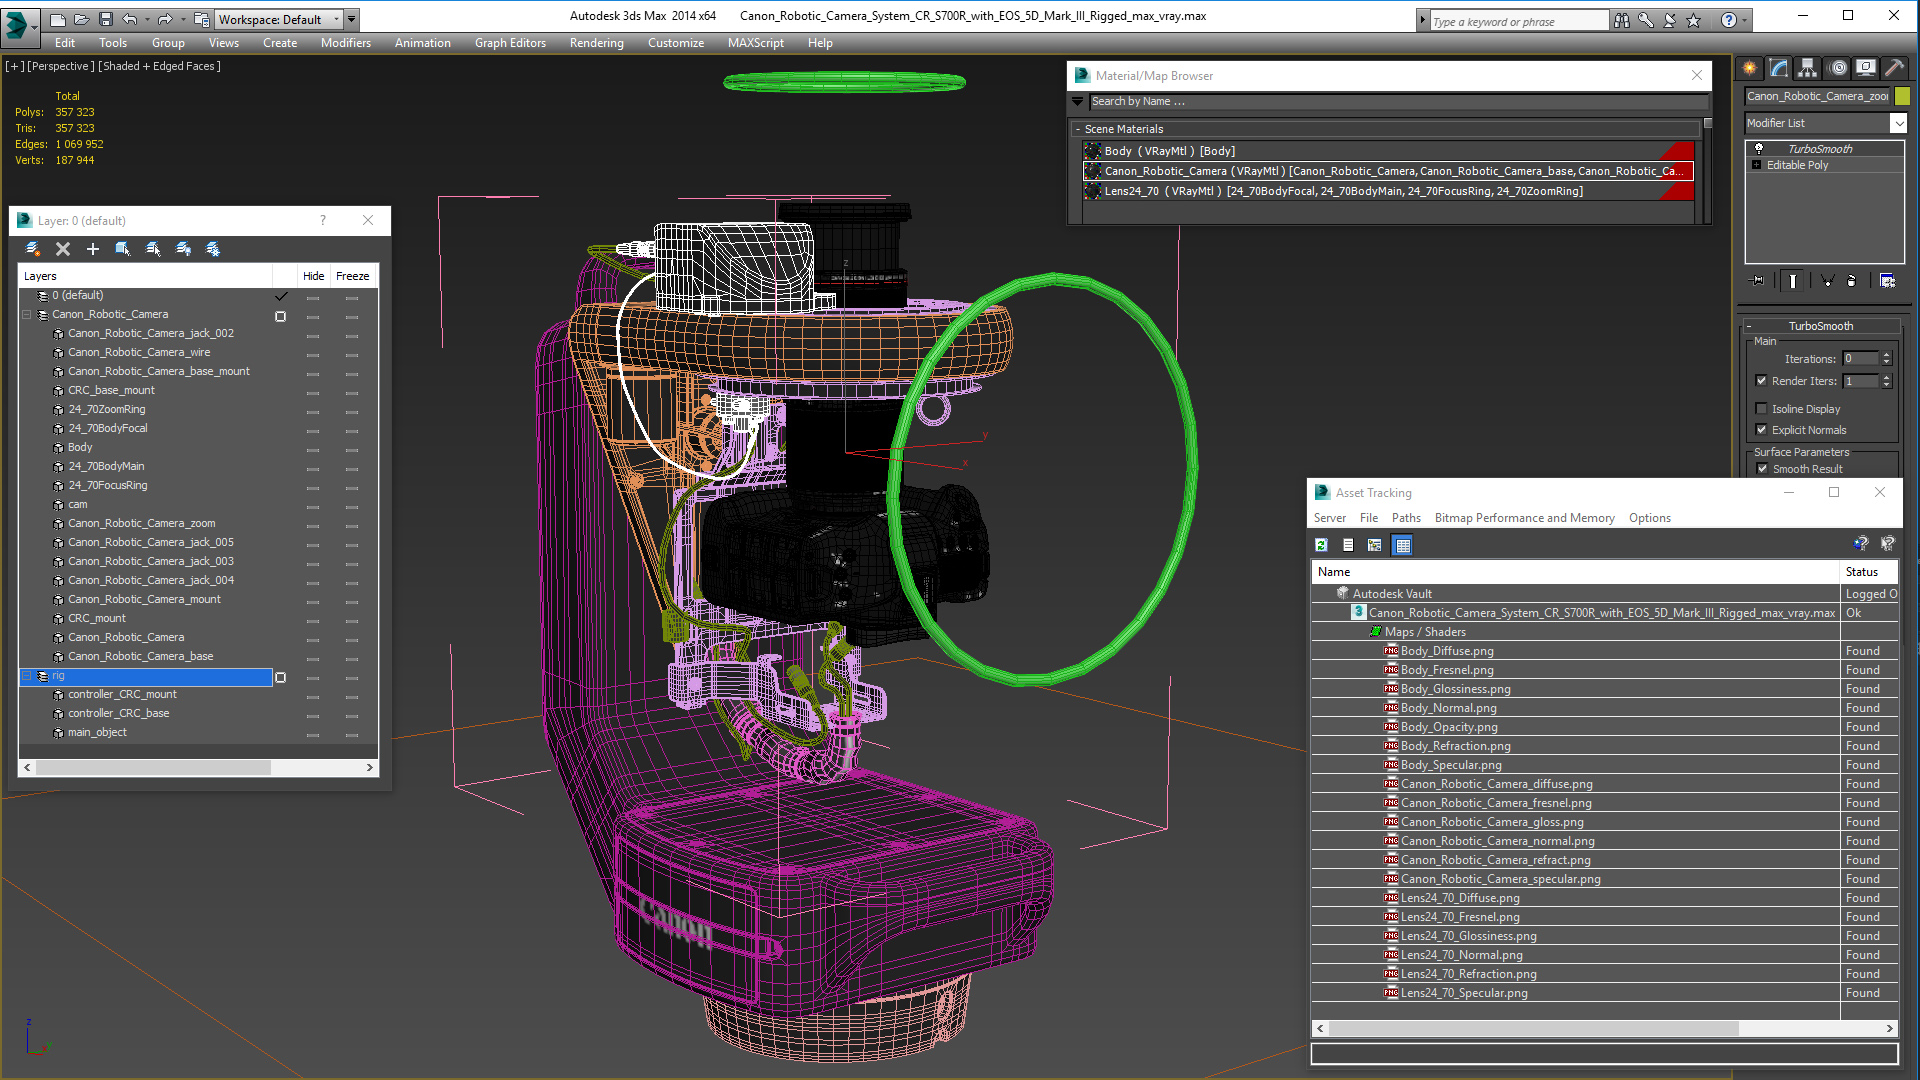Expand the Editable Poly plus sign
The height and width of the screenshot is (1080, 1920).
pos(1757,165)
